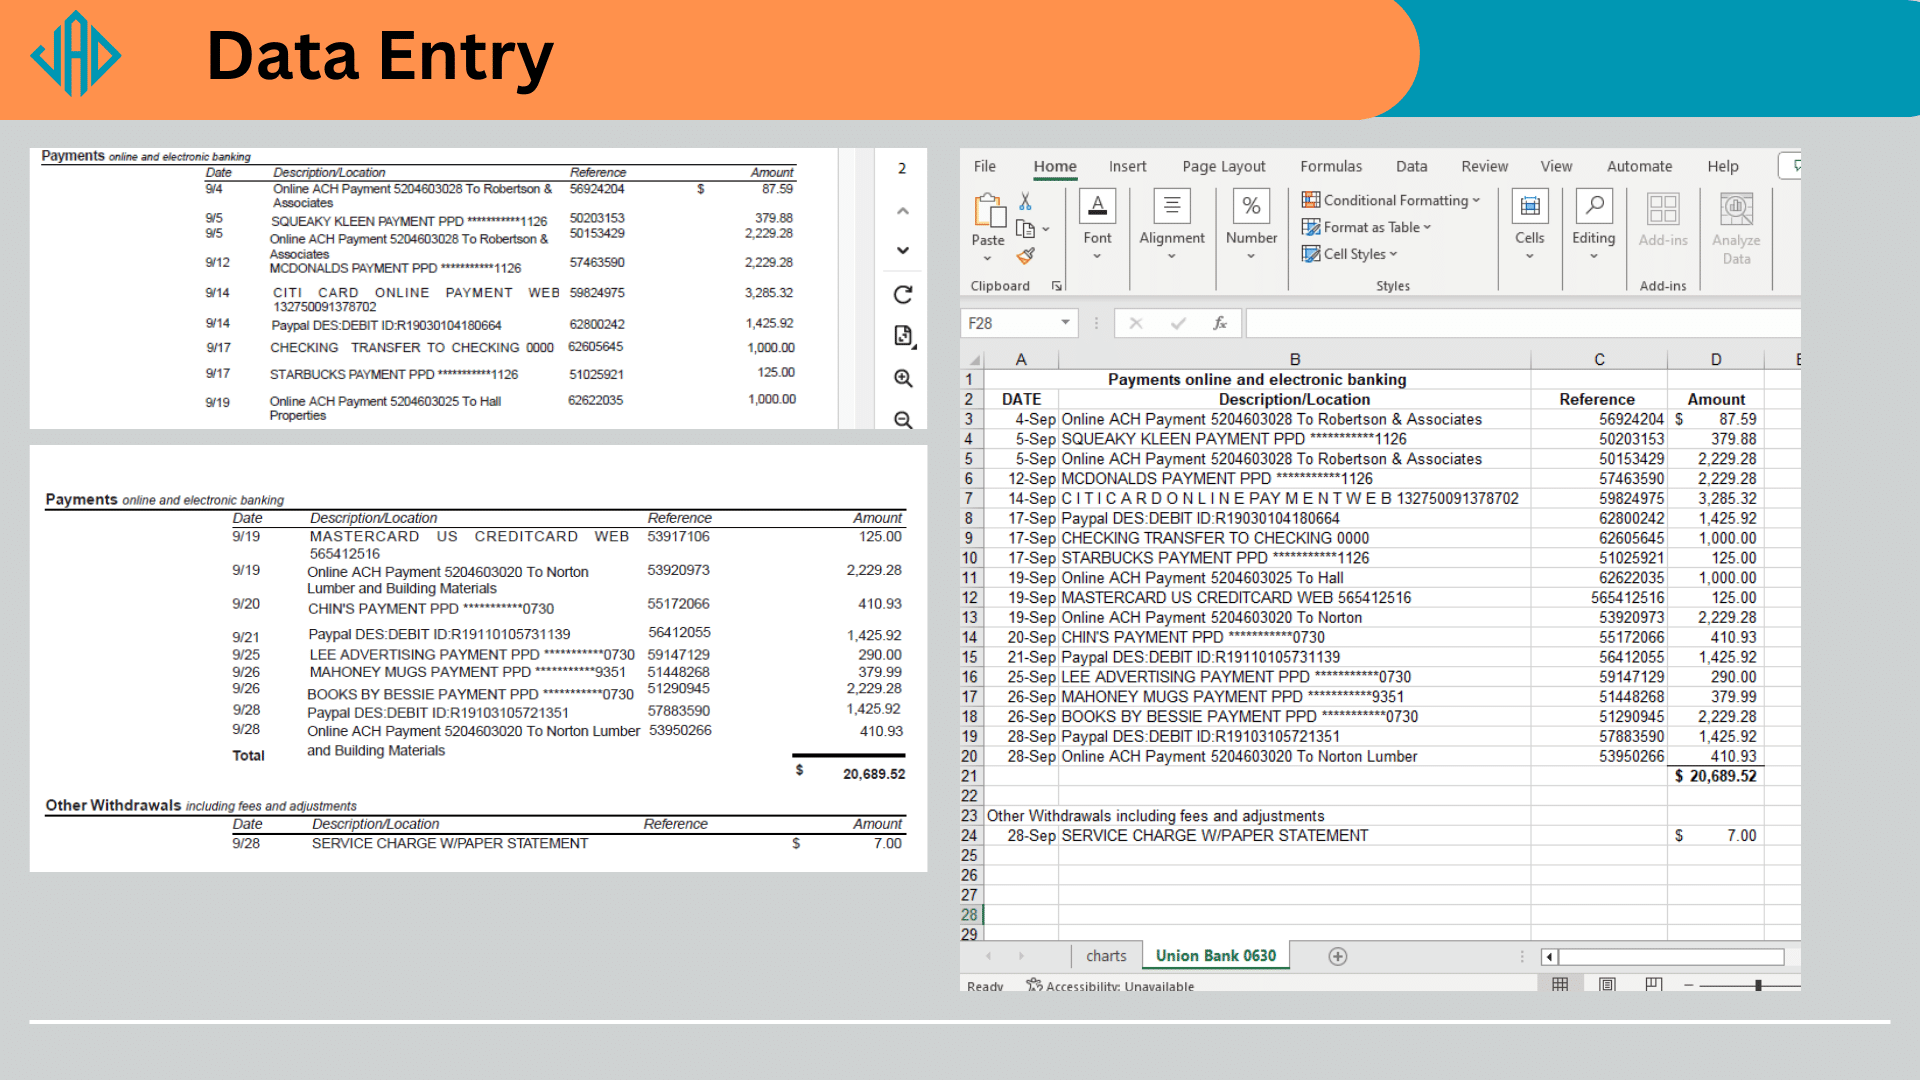Click the PDF viewer zoom in icon
This screenshot has height=1080, width=1920.
tap(903, 378)
